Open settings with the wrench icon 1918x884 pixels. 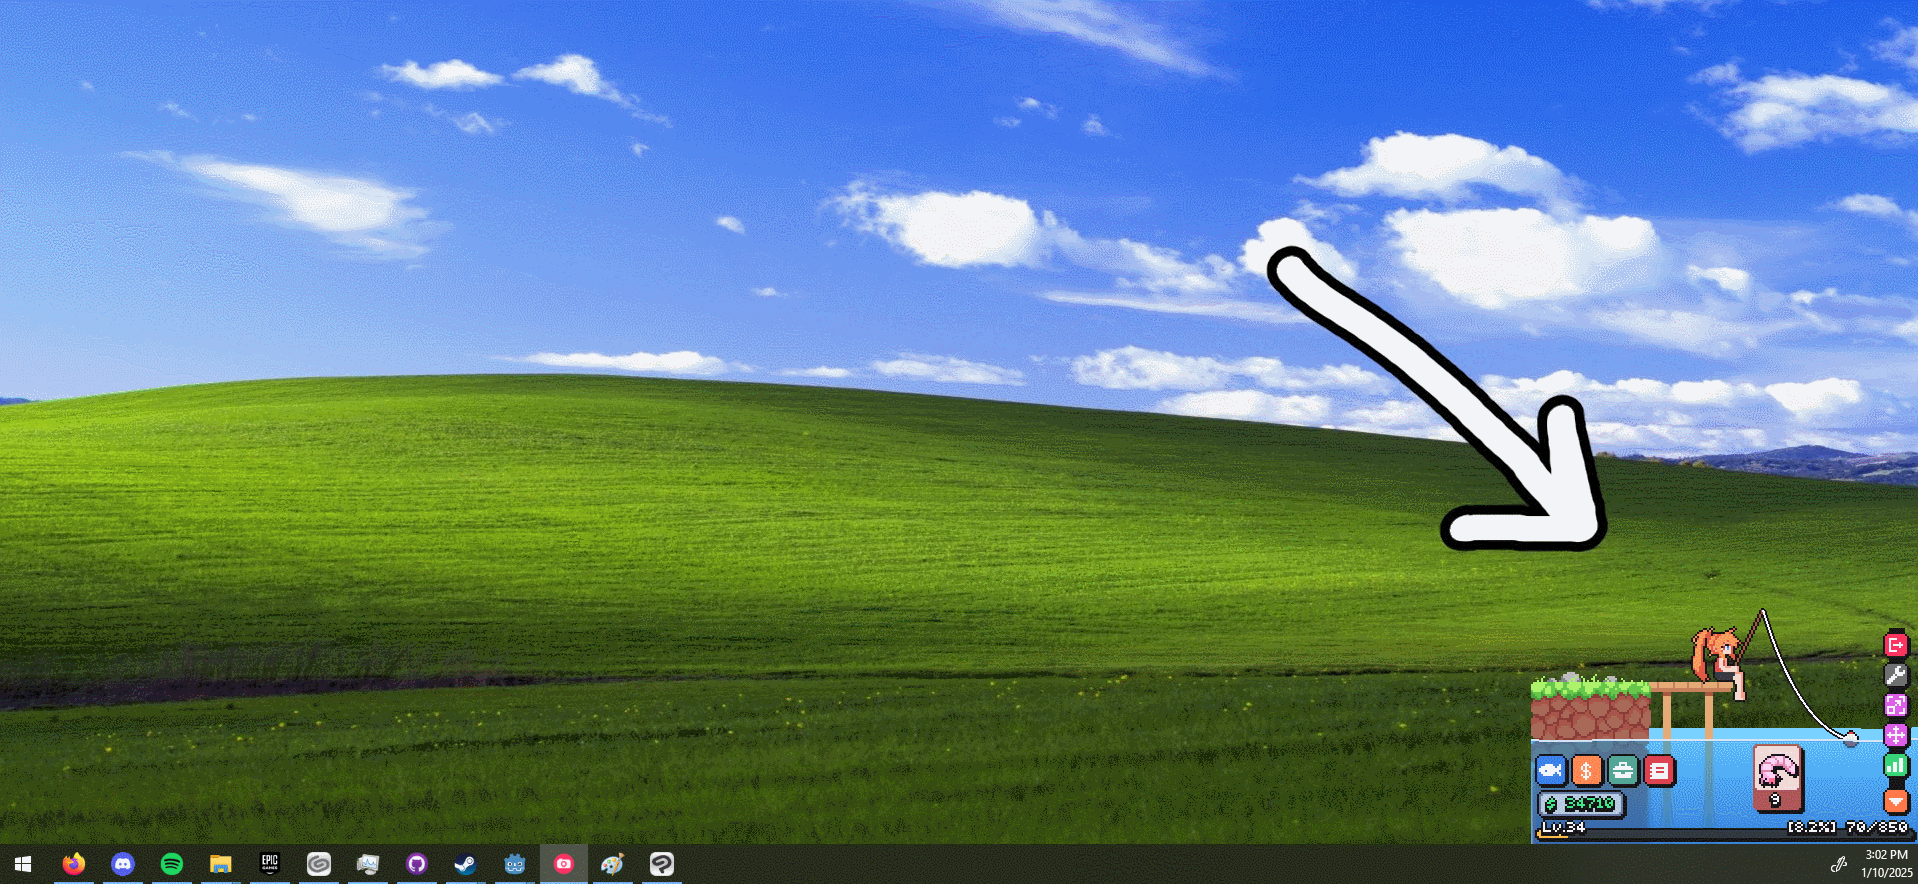click(x=1895, y=675)
